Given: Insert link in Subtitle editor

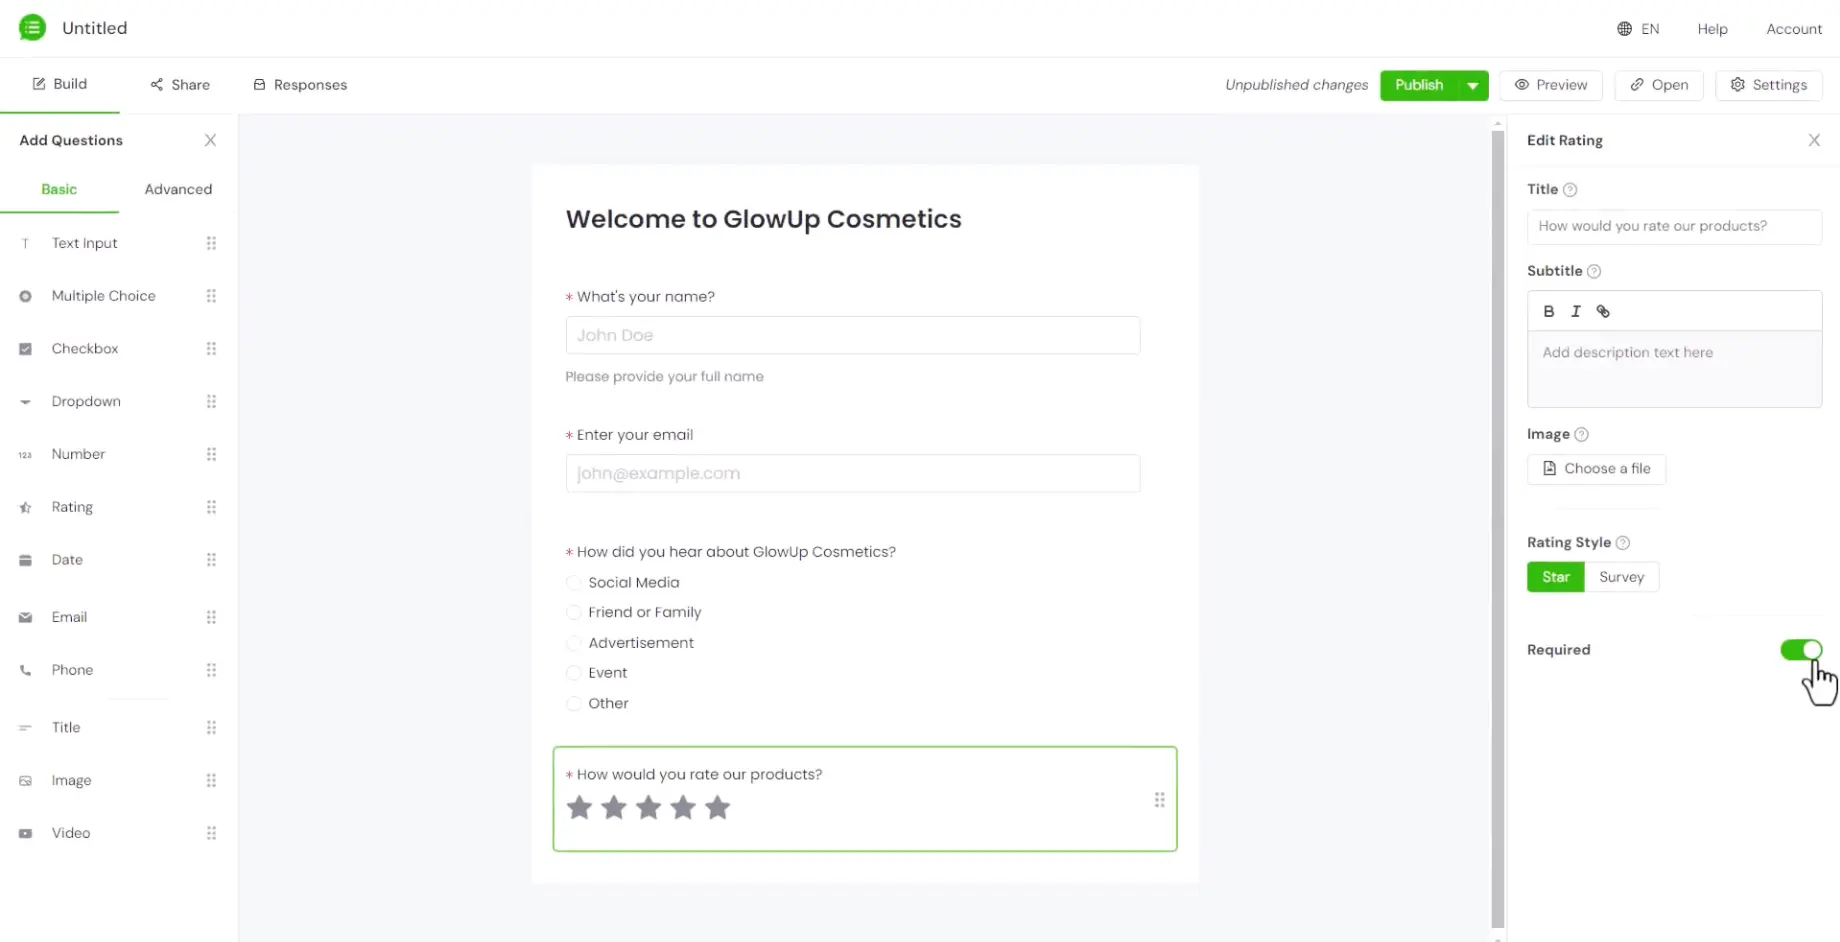Looking at the screenshot, I should (x=1603, y=311).
